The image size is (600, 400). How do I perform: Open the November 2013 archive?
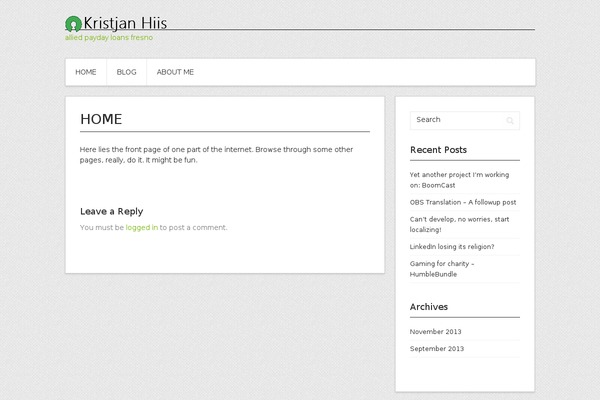[x=435, y=331]
